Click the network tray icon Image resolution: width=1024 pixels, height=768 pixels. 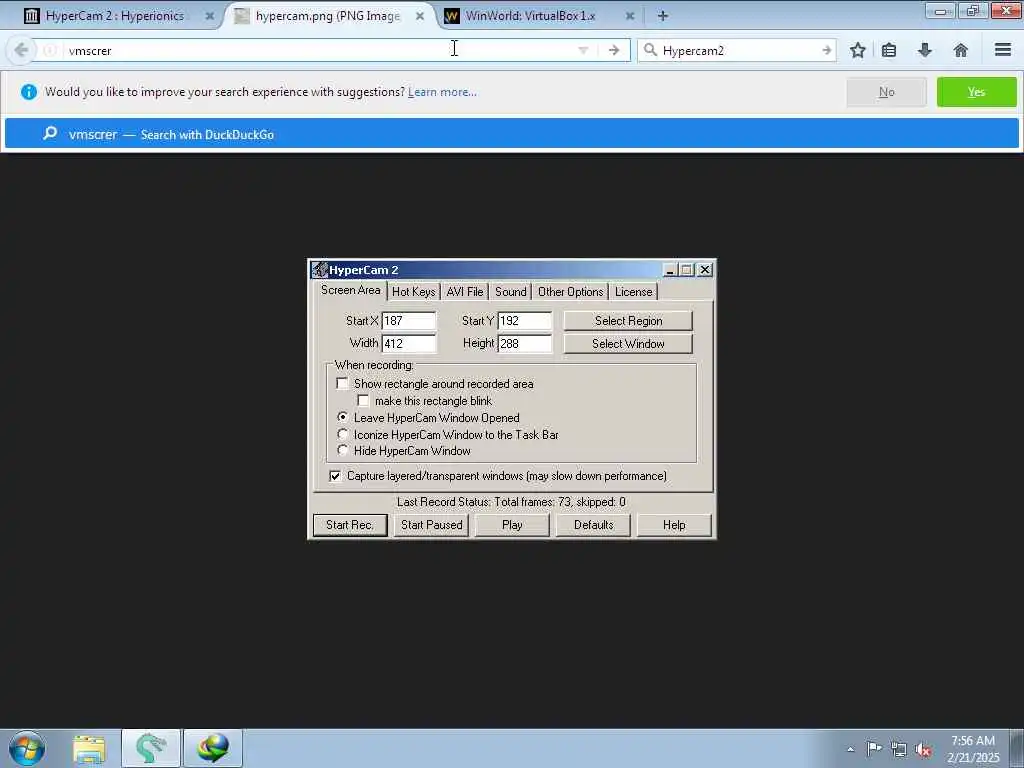899,749
